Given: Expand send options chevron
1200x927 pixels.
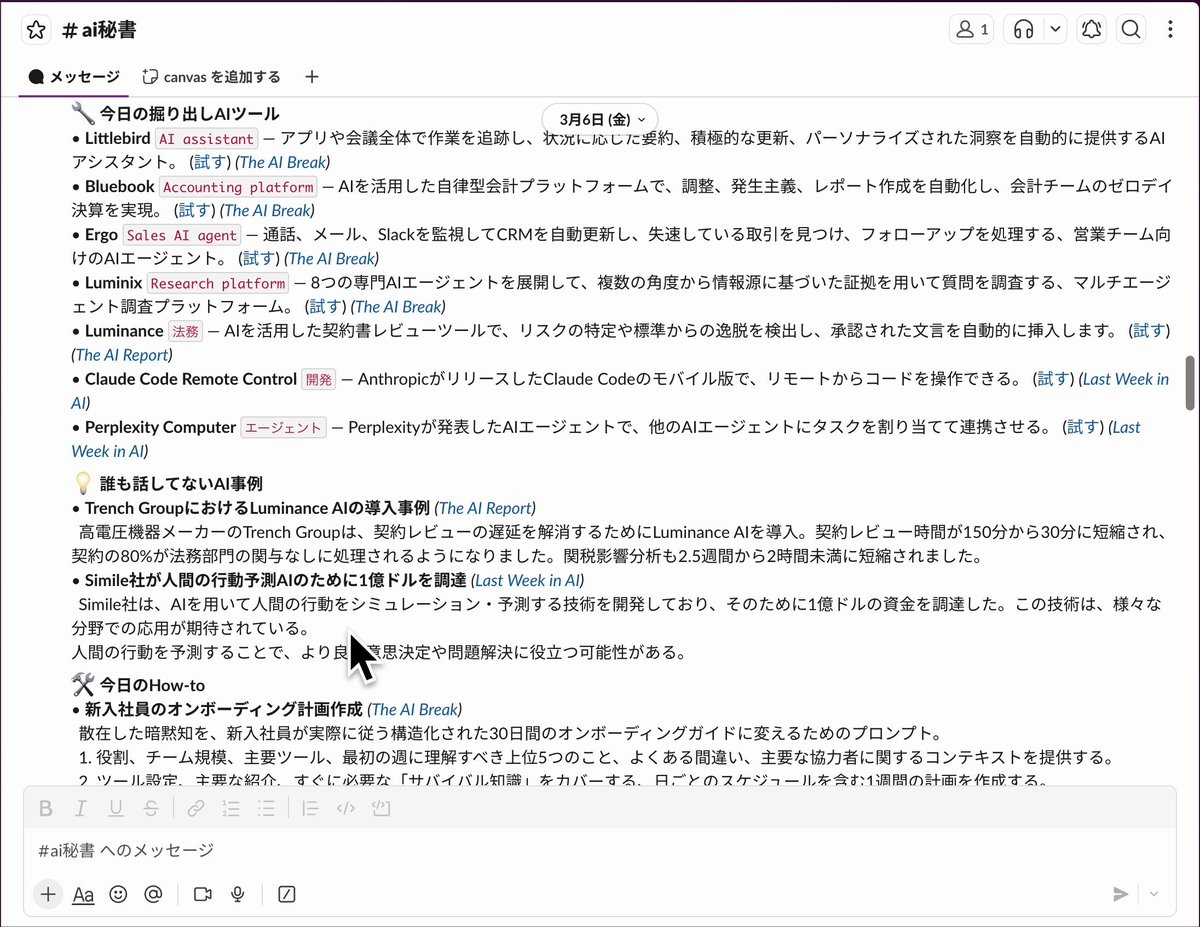Looking at the screenshot, I should pos(1154,894).
